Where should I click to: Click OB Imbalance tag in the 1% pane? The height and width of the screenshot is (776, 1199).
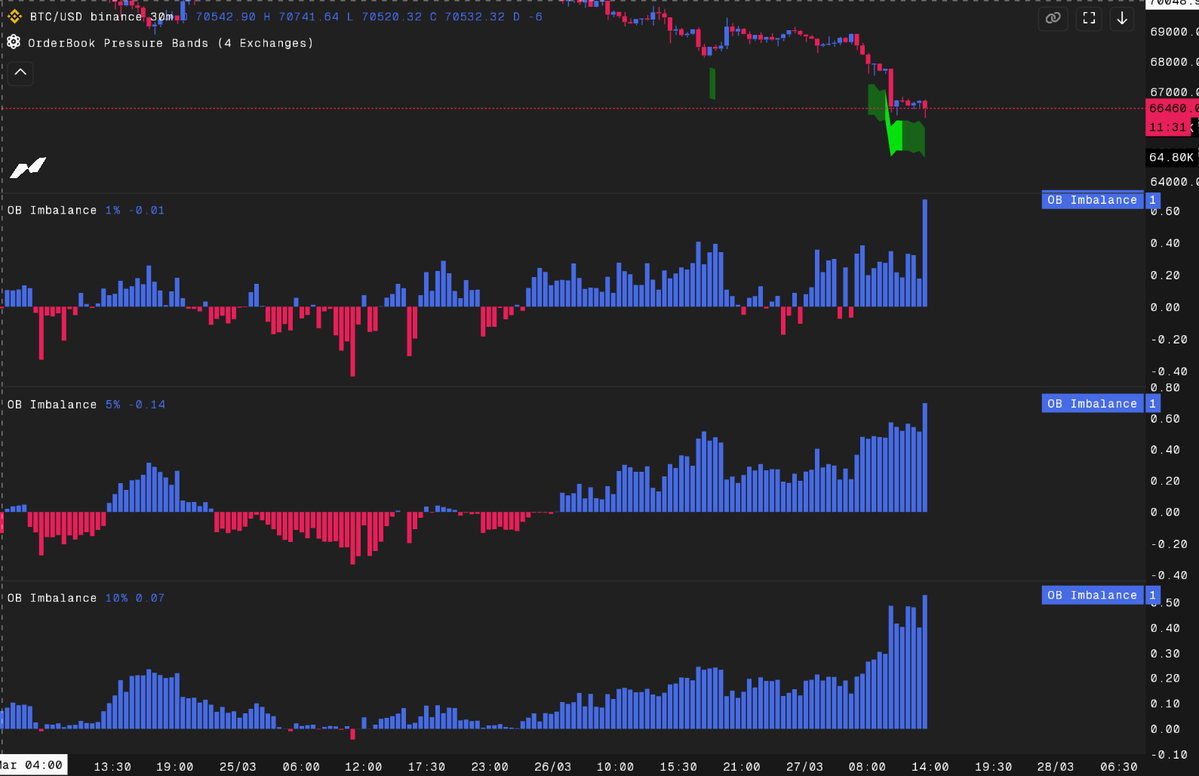click(x=1092, y=200)
